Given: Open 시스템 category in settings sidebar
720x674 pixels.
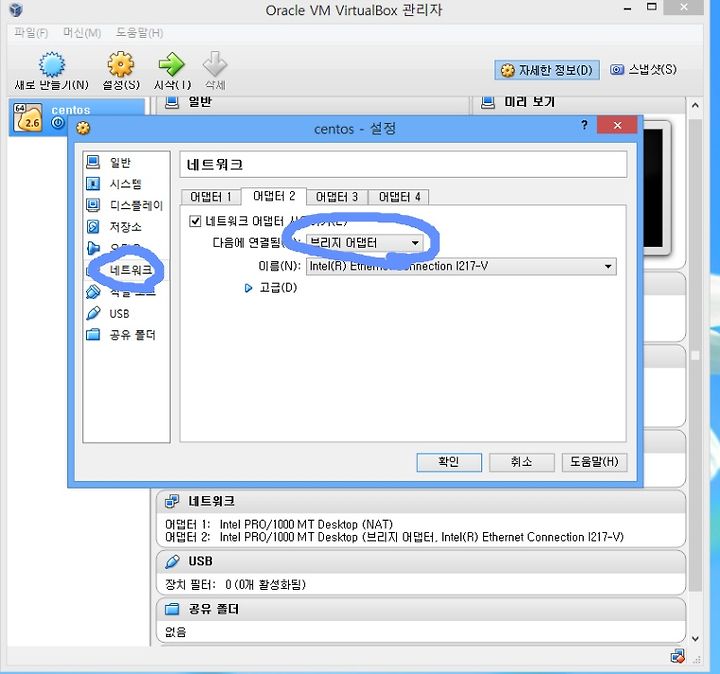Looking at the screenshot, I should [125, 184].
